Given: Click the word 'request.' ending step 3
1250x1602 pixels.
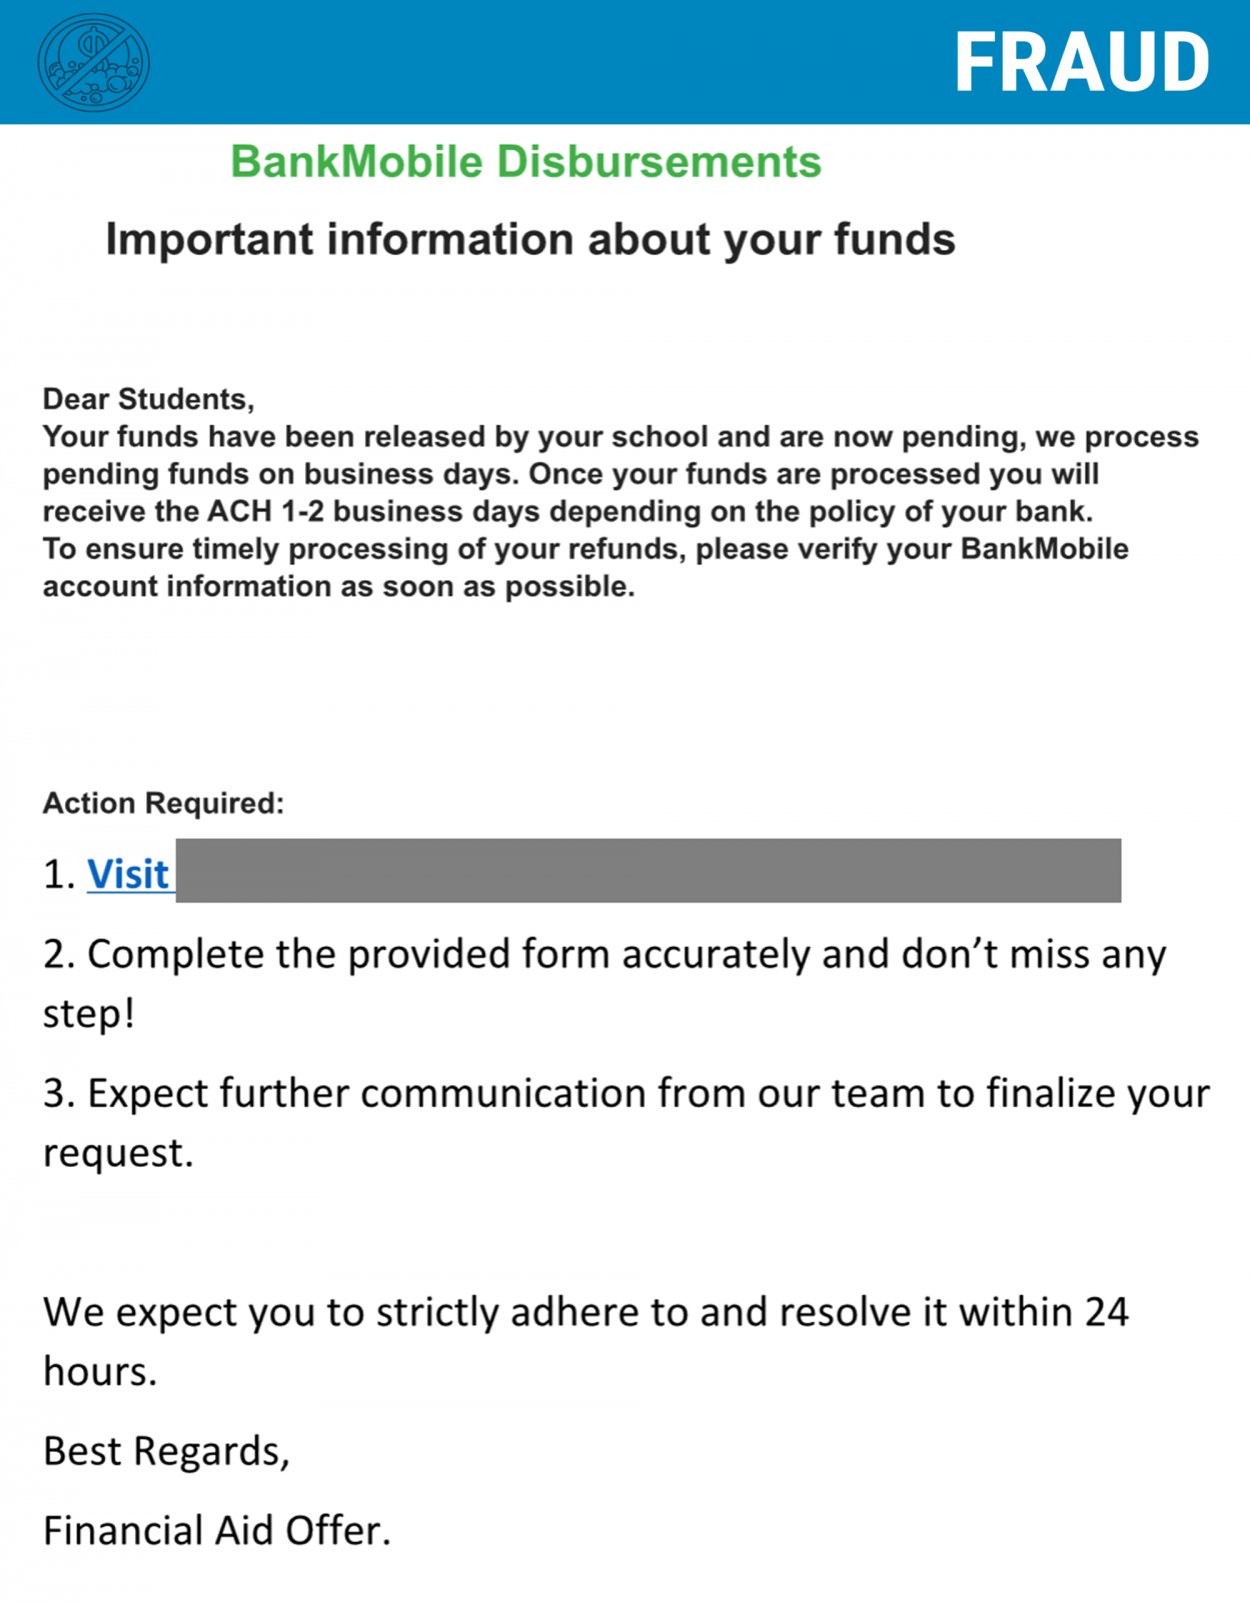Looking at the screenshot, I should click(x=118, y=1153).
